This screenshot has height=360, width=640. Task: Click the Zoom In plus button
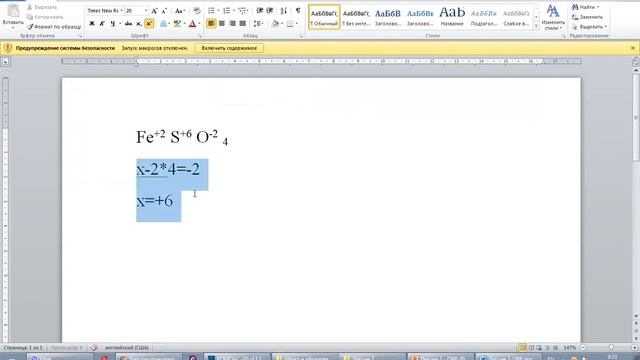[634, 348]
